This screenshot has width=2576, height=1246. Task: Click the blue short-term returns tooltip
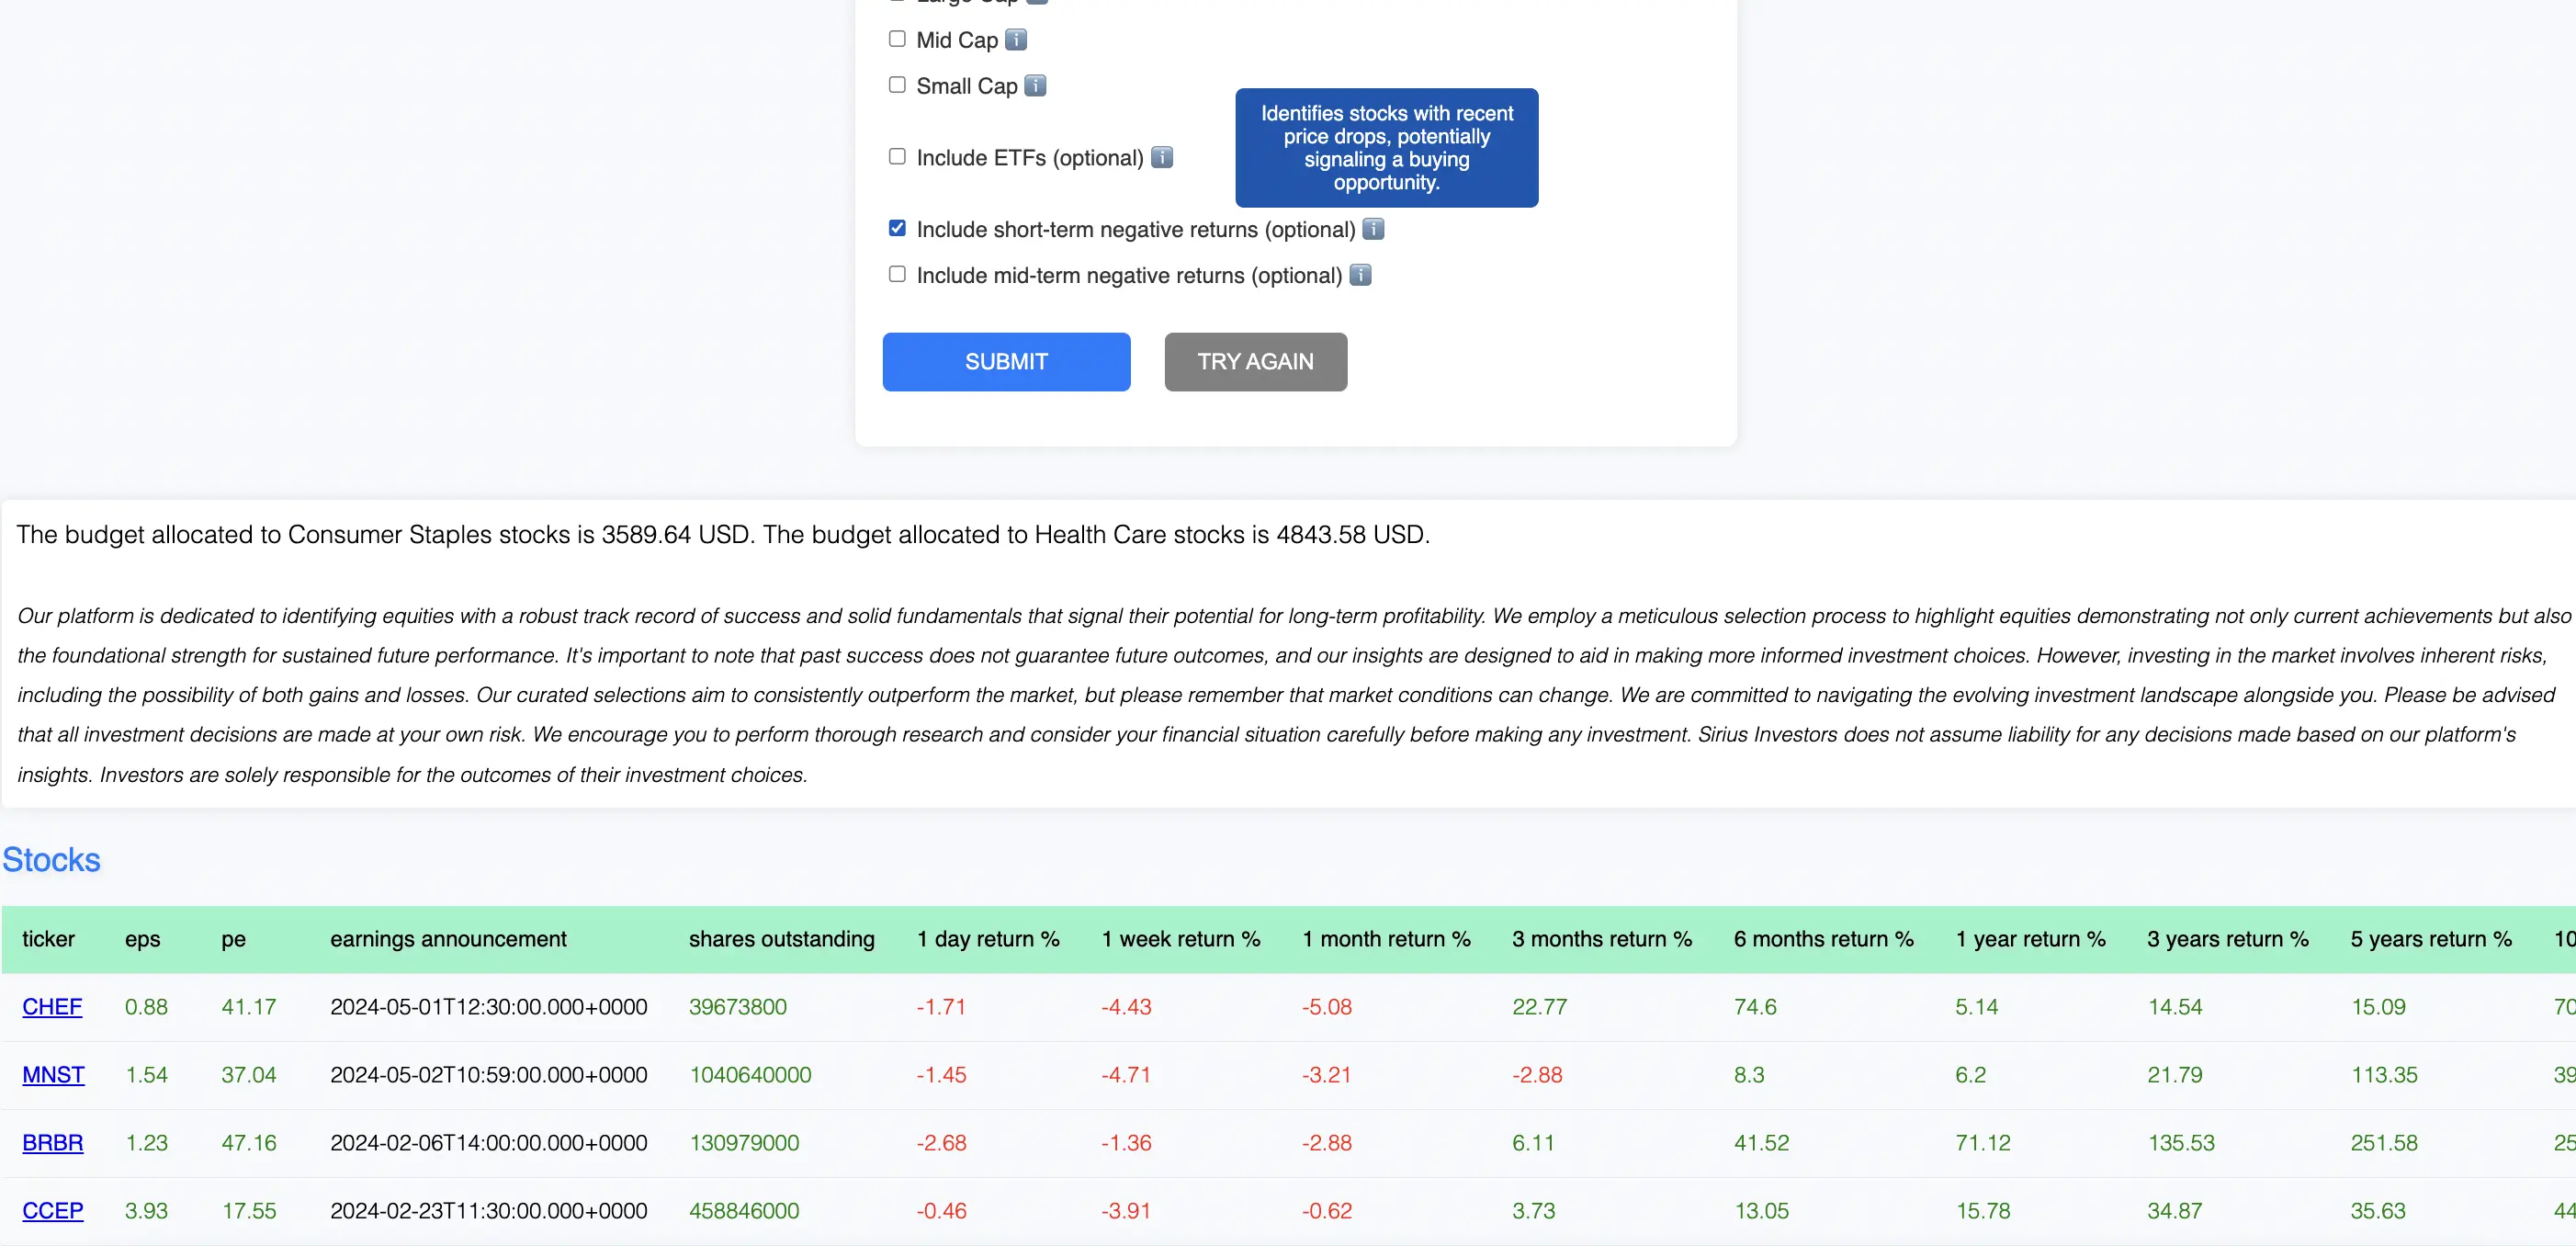click(x=1387, y=148)
